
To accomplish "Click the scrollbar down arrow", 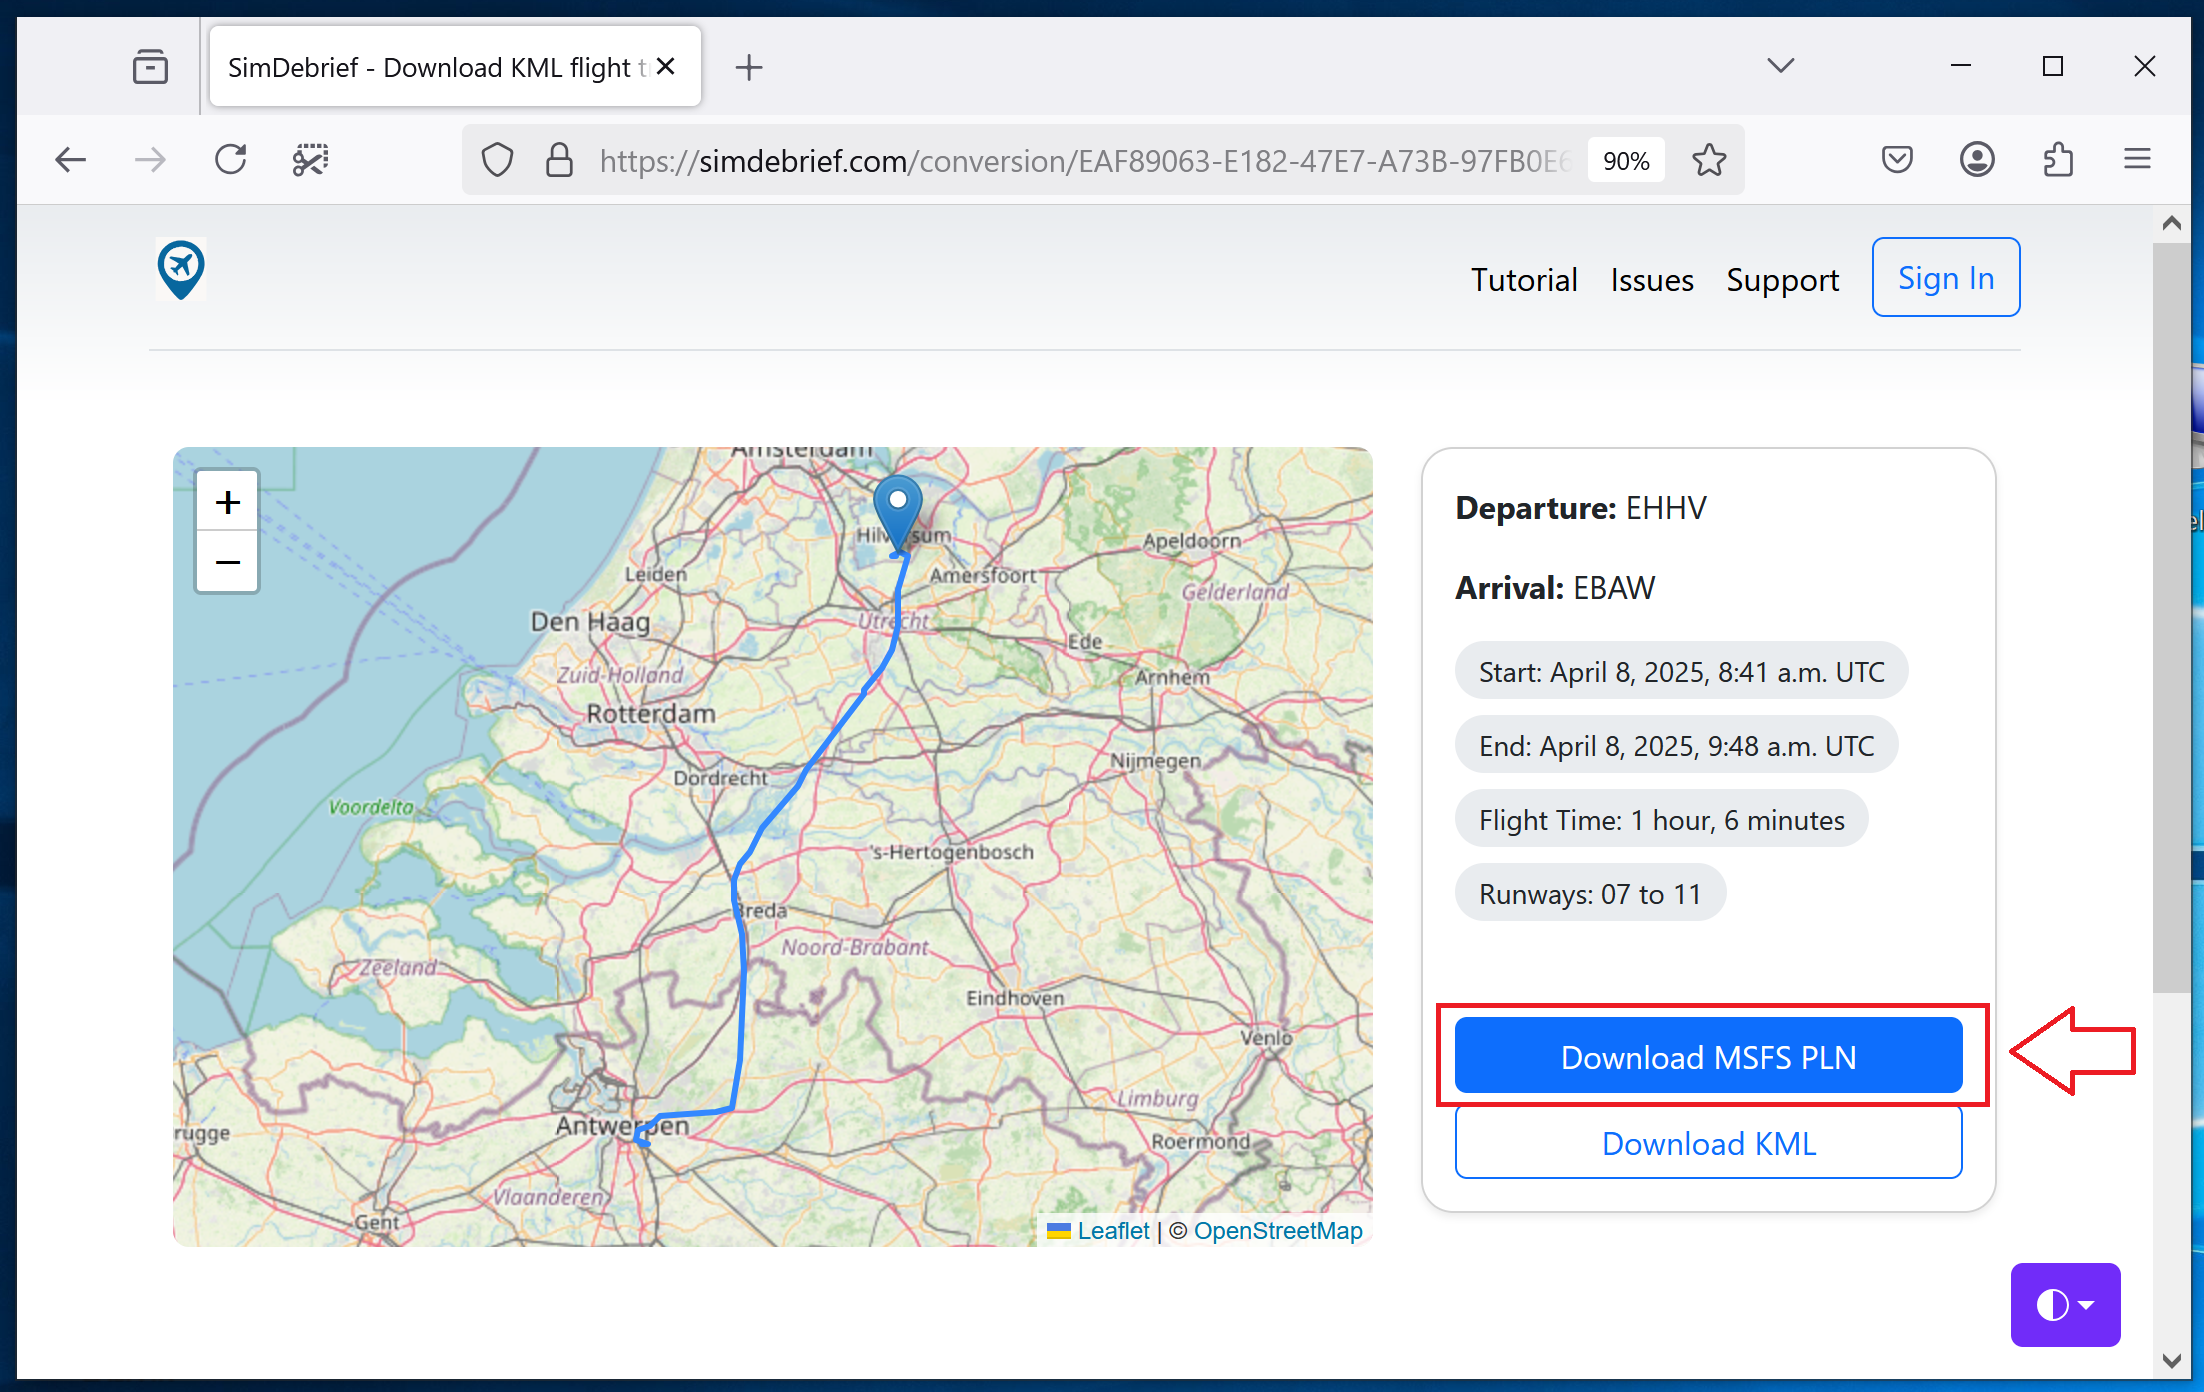I will [2171, 1360].
